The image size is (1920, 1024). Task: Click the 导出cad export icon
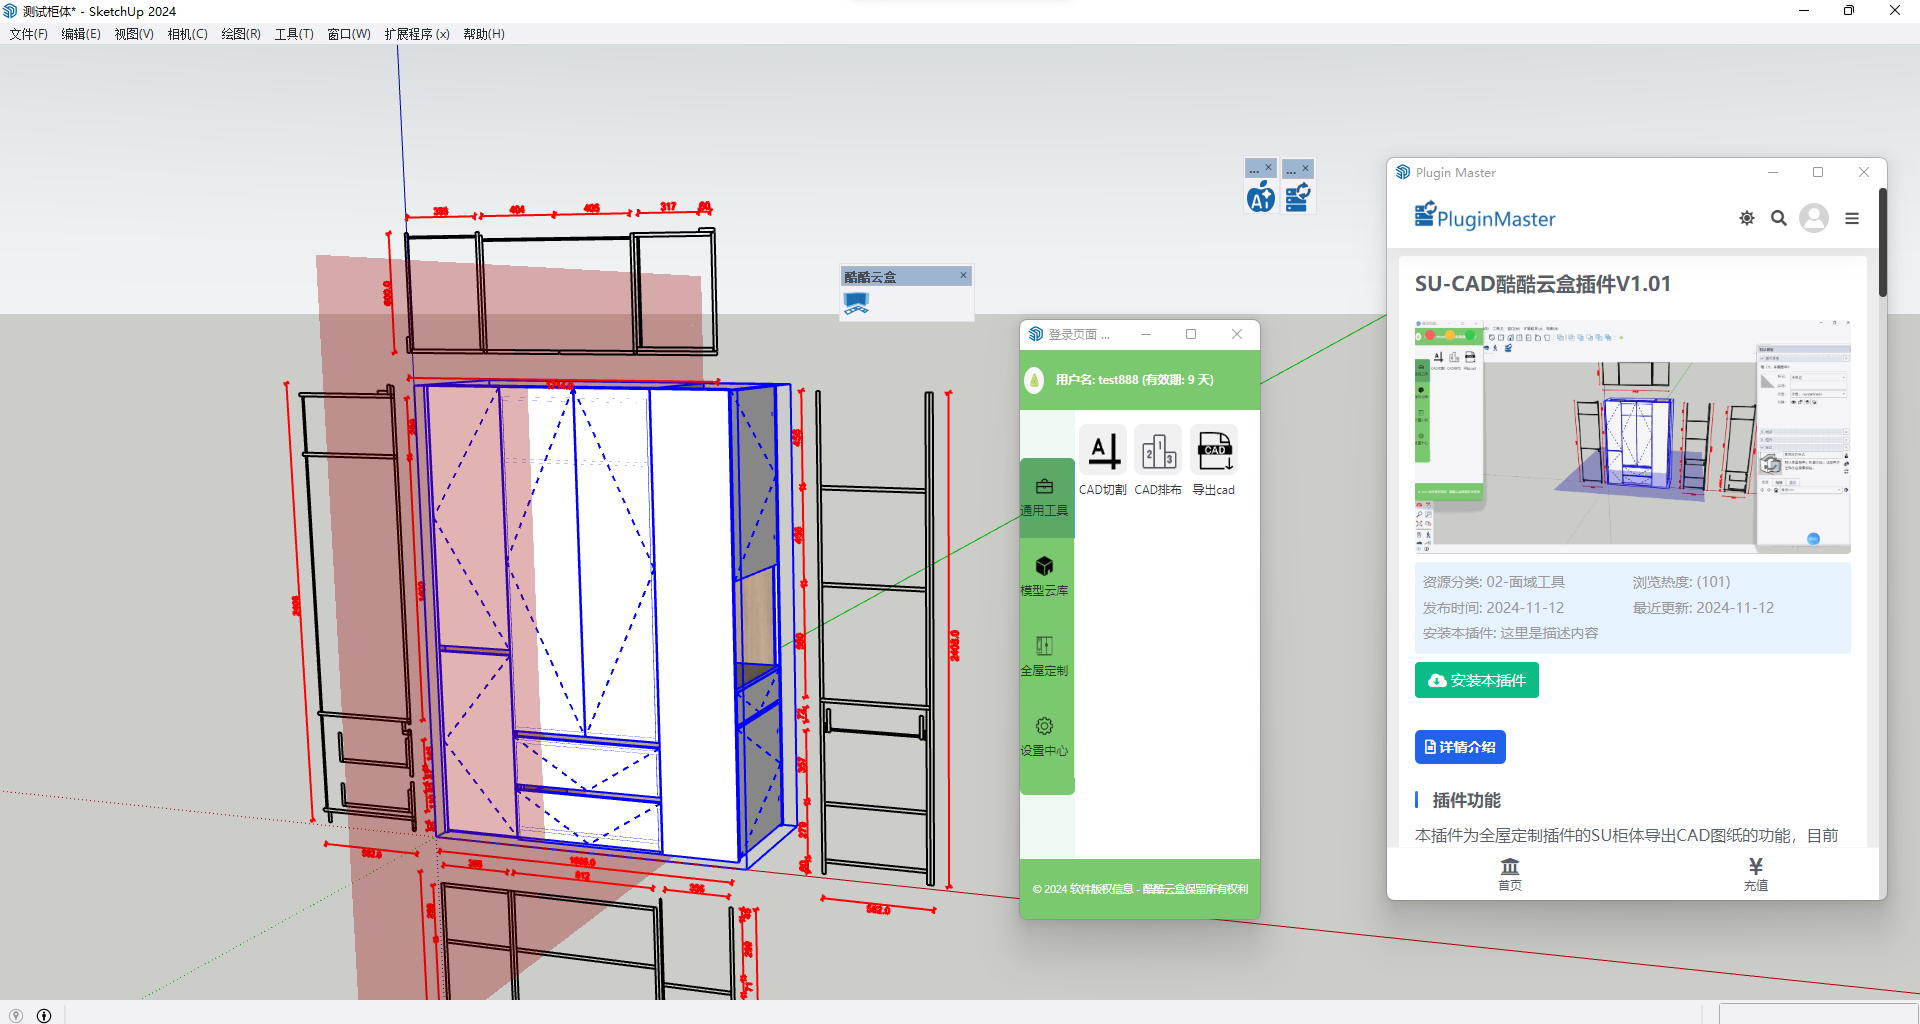[x=1214, y=452]
